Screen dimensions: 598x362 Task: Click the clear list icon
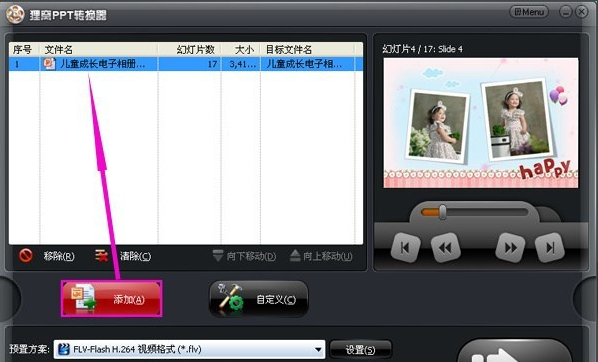[x=101, y=256]
